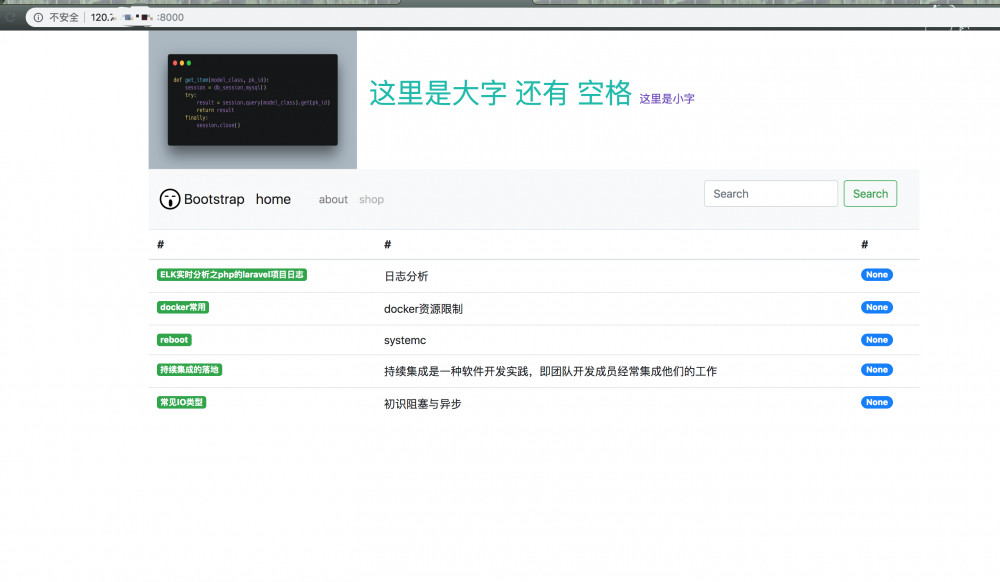The width and height of the screenshot is (1000, 582).
Task: Click the code screenshot hero image
Action: click(x=252, y=99)
